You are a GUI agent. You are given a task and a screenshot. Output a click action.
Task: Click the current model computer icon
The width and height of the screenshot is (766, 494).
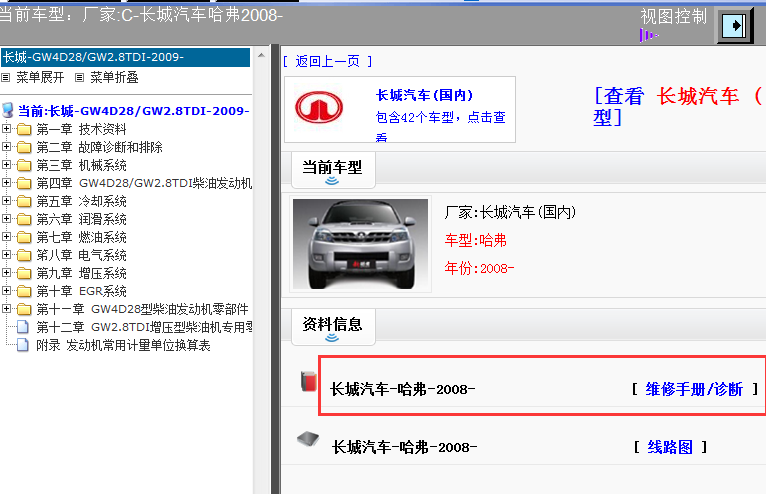[8, 110]
